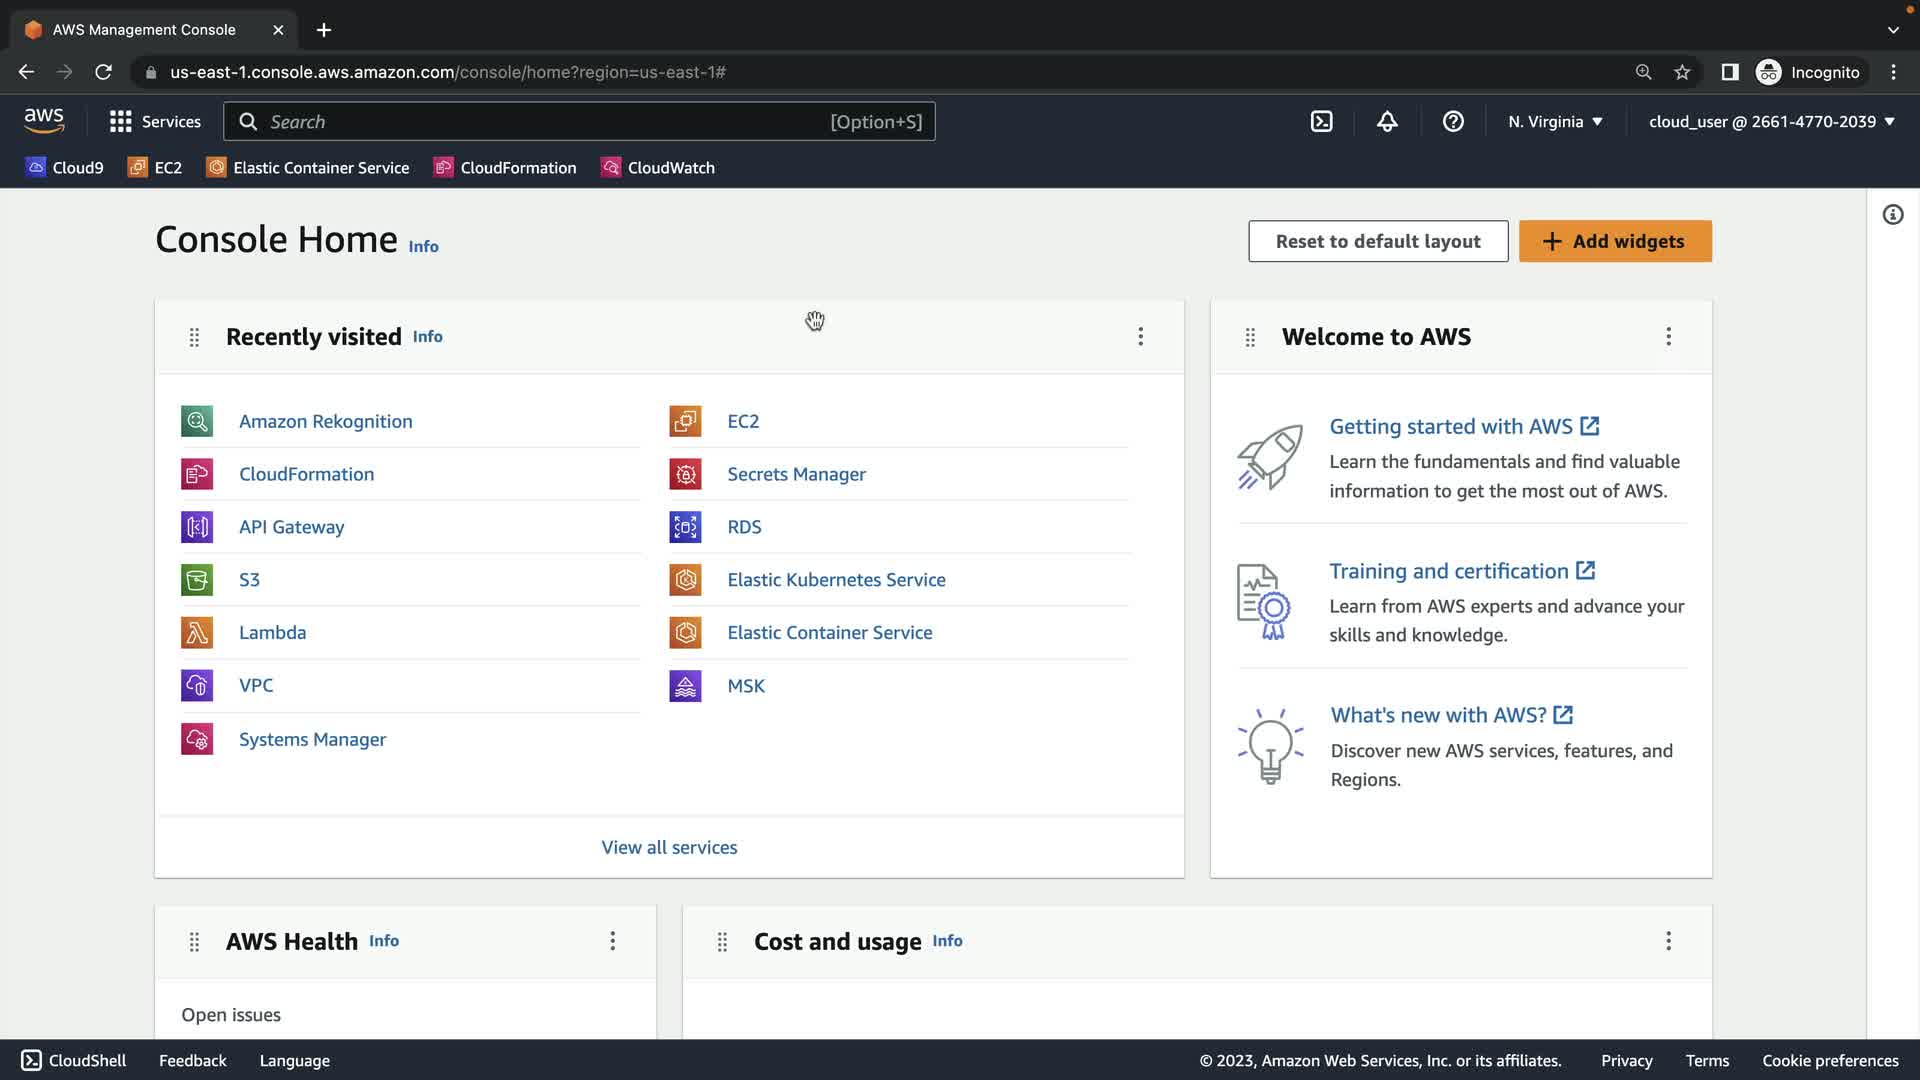Screen dimensions: 1920x1080
Task: Click the S3 bucket icon
Action: pos(197,579)
